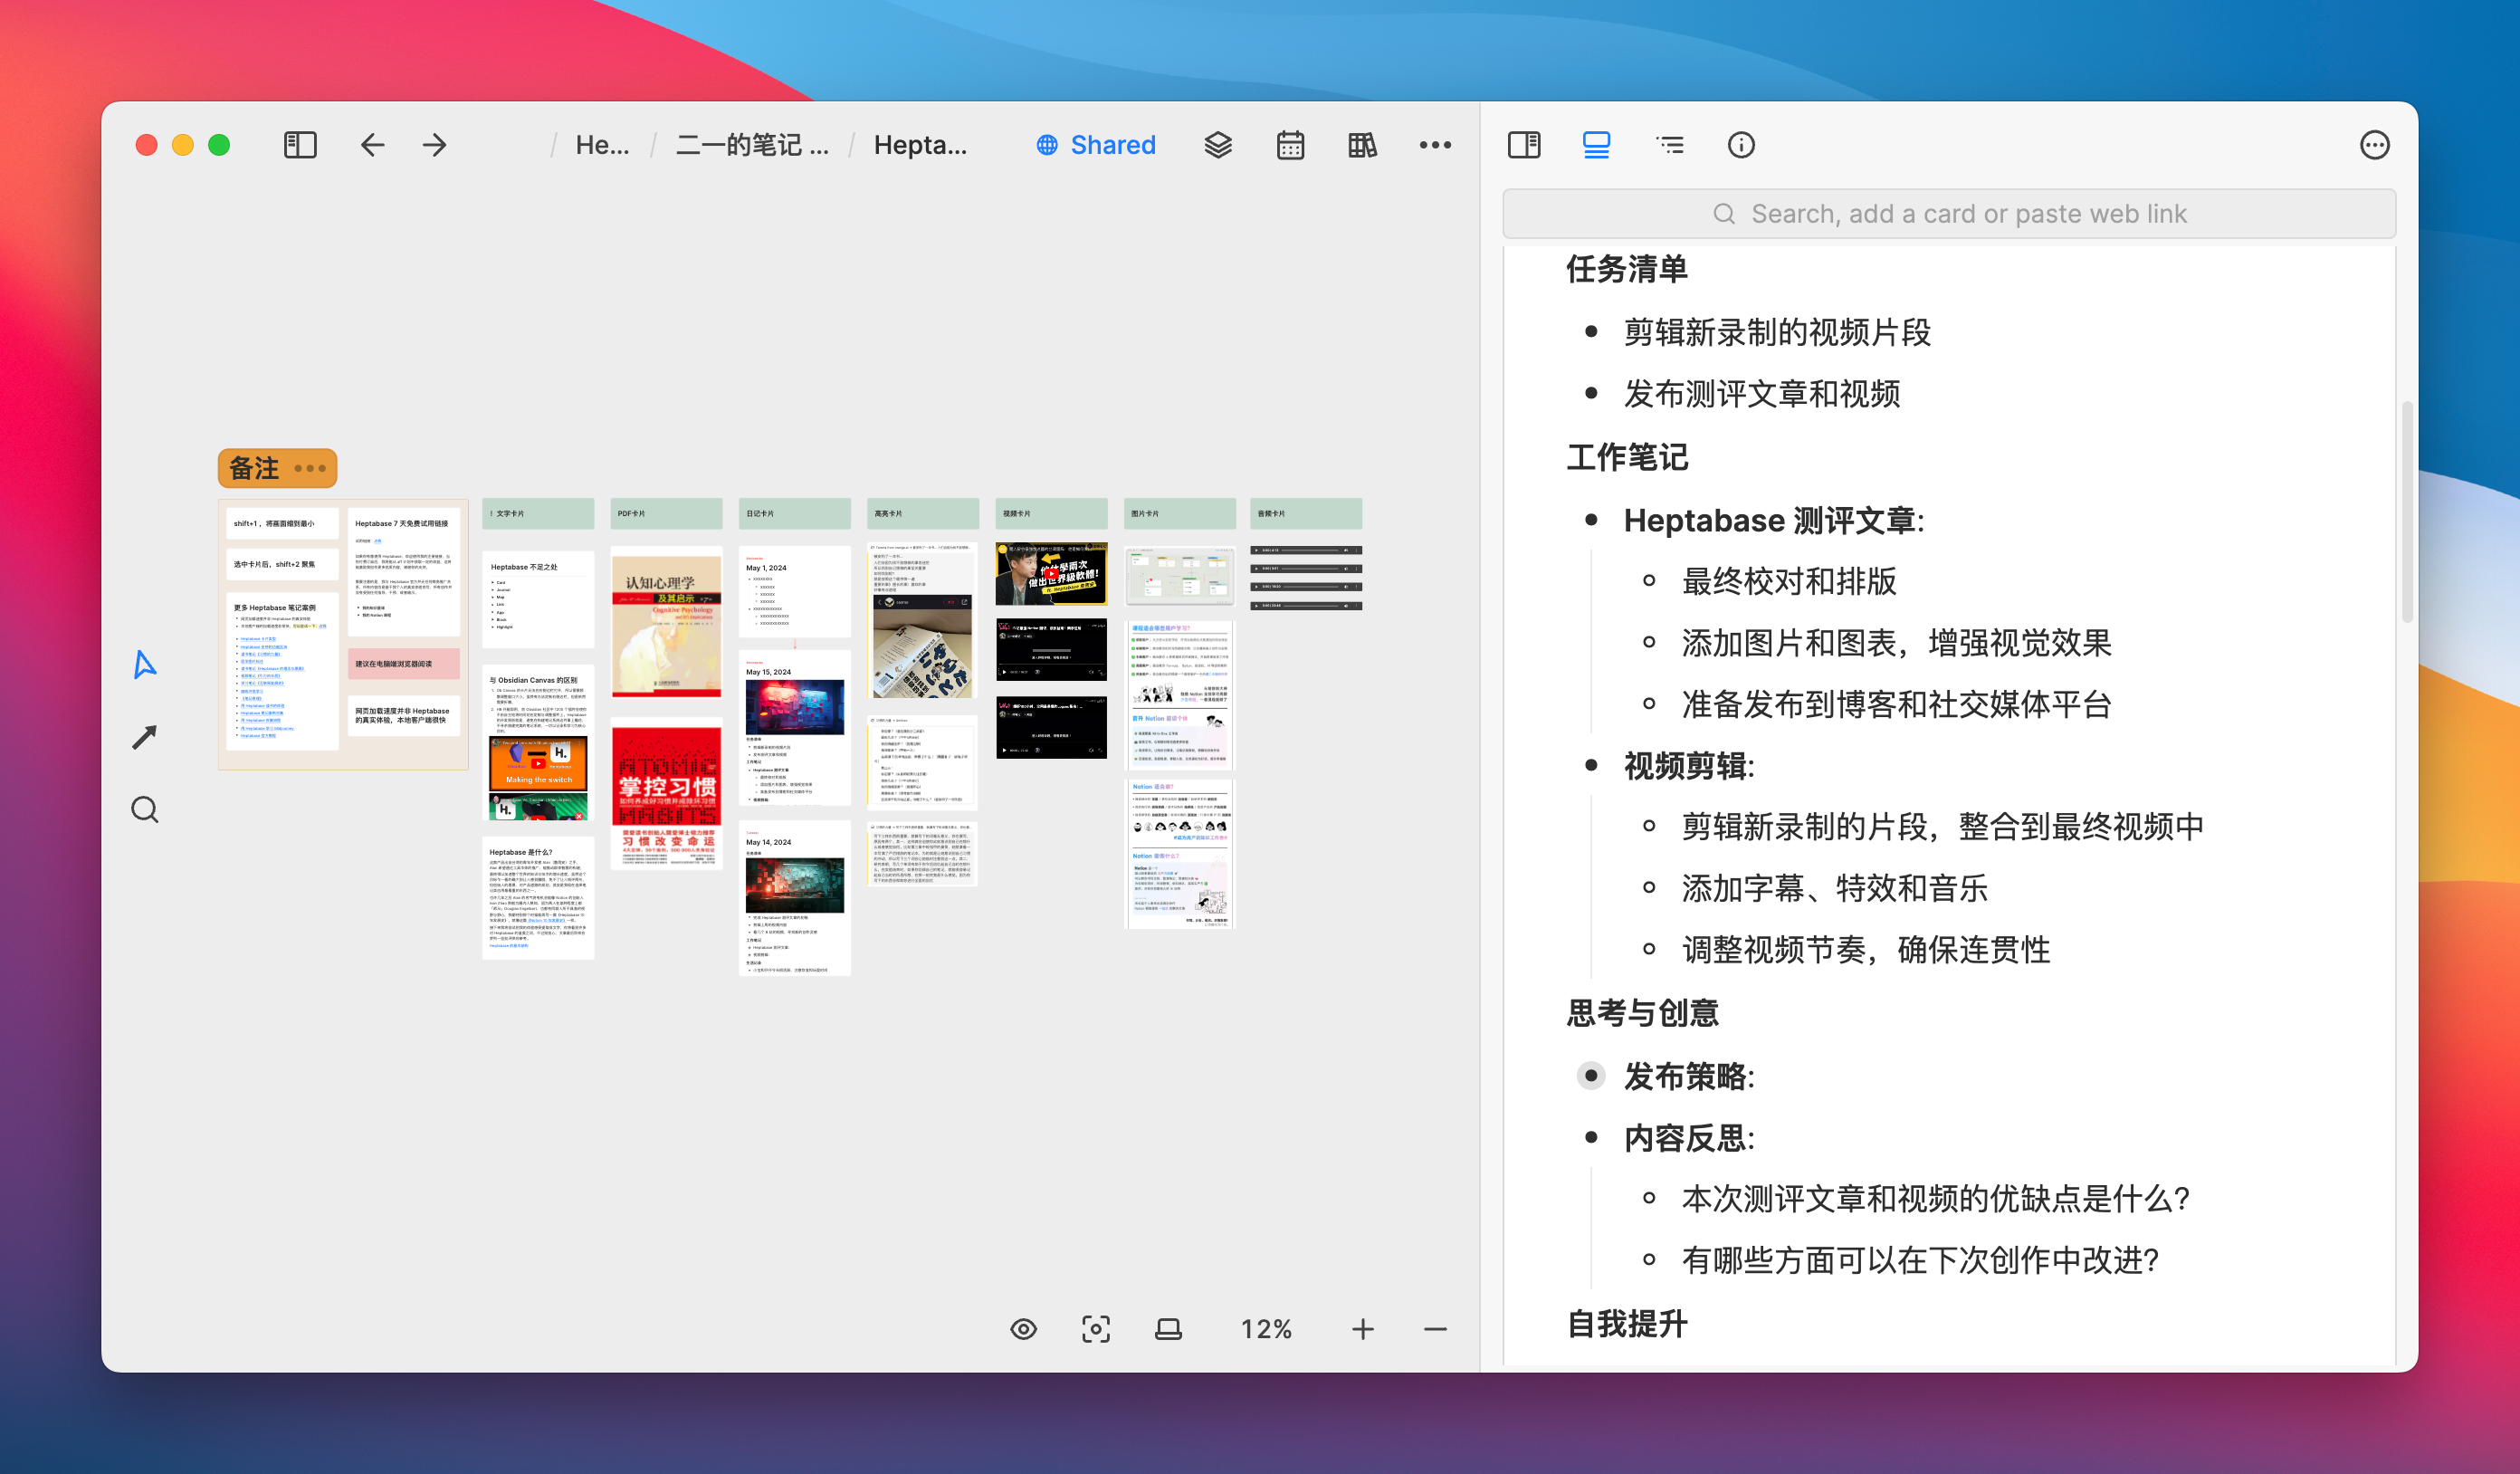2520x1474 pixels.
Task: Select the 文字卡片 column header
Action: pos(538,513)
